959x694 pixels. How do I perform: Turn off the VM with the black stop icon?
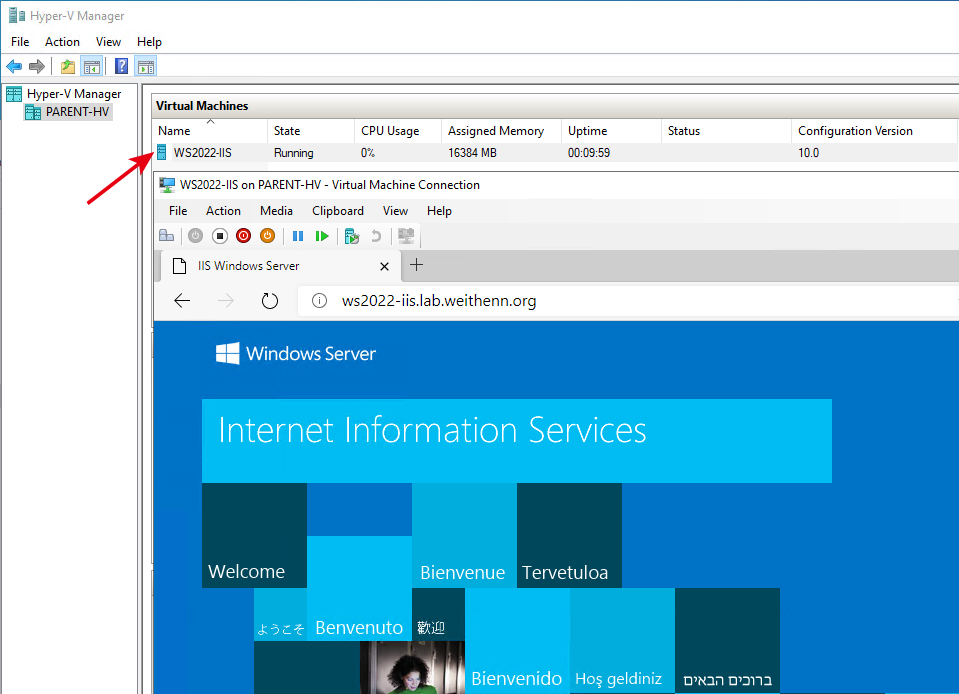coord(220,236)
